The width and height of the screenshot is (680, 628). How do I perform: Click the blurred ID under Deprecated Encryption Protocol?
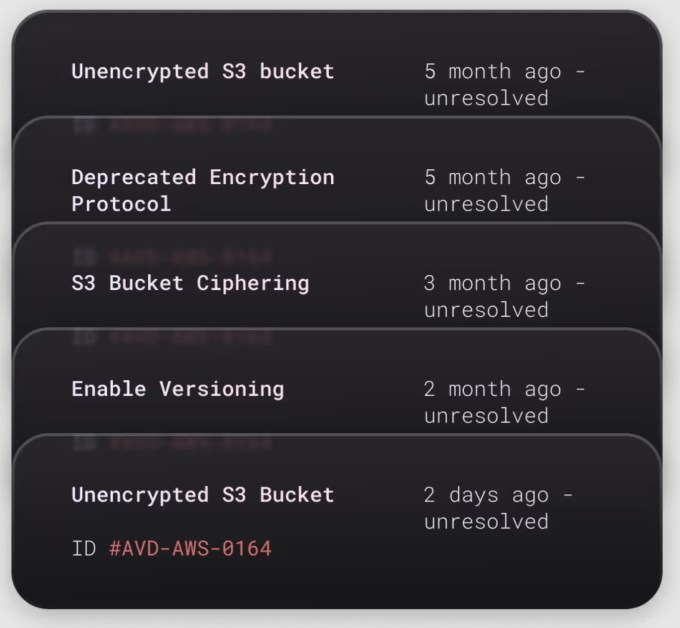172,257
